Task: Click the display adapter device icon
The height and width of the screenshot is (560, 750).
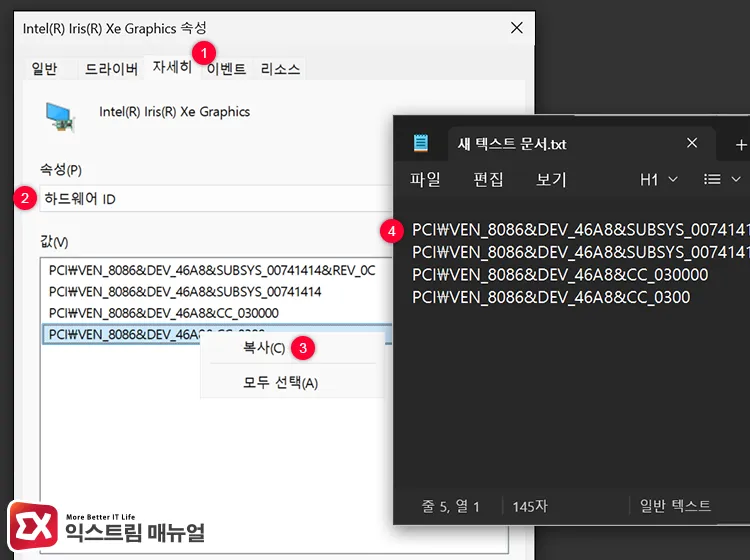Action: click(x=60, y=117)
